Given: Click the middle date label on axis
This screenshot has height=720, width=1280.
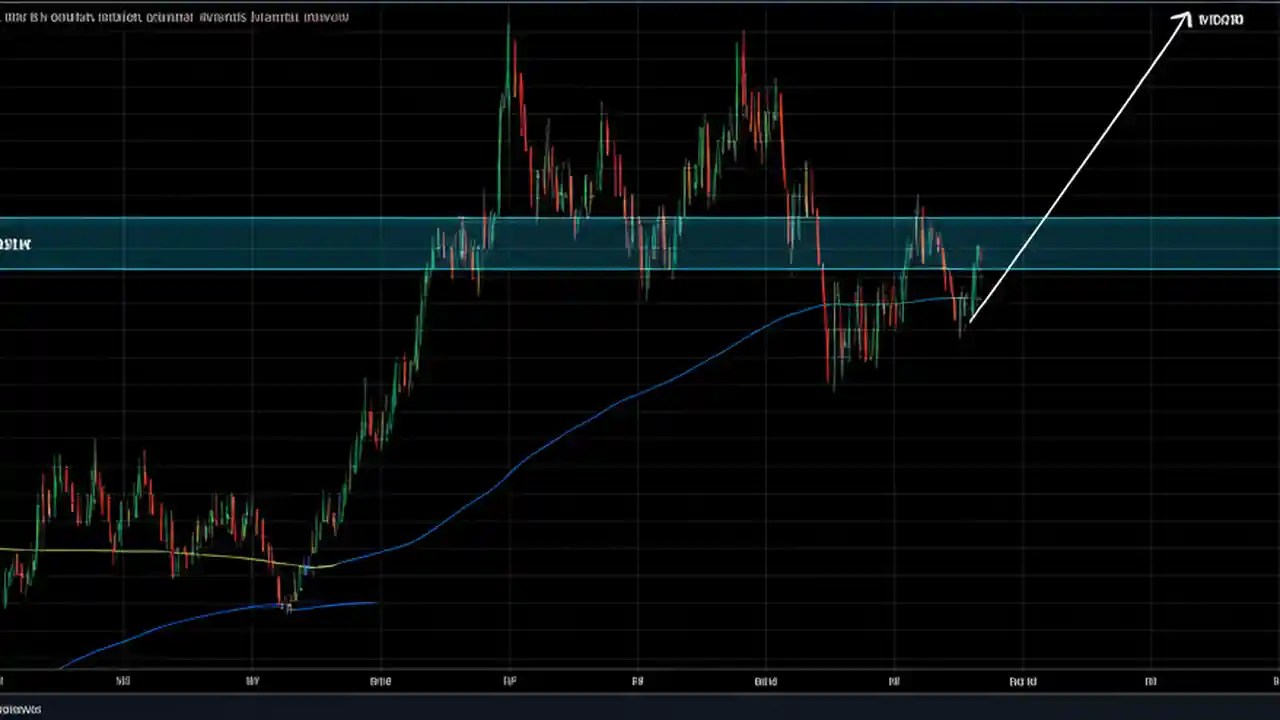Looking at the screenshot, I should [x=637, y=681].
